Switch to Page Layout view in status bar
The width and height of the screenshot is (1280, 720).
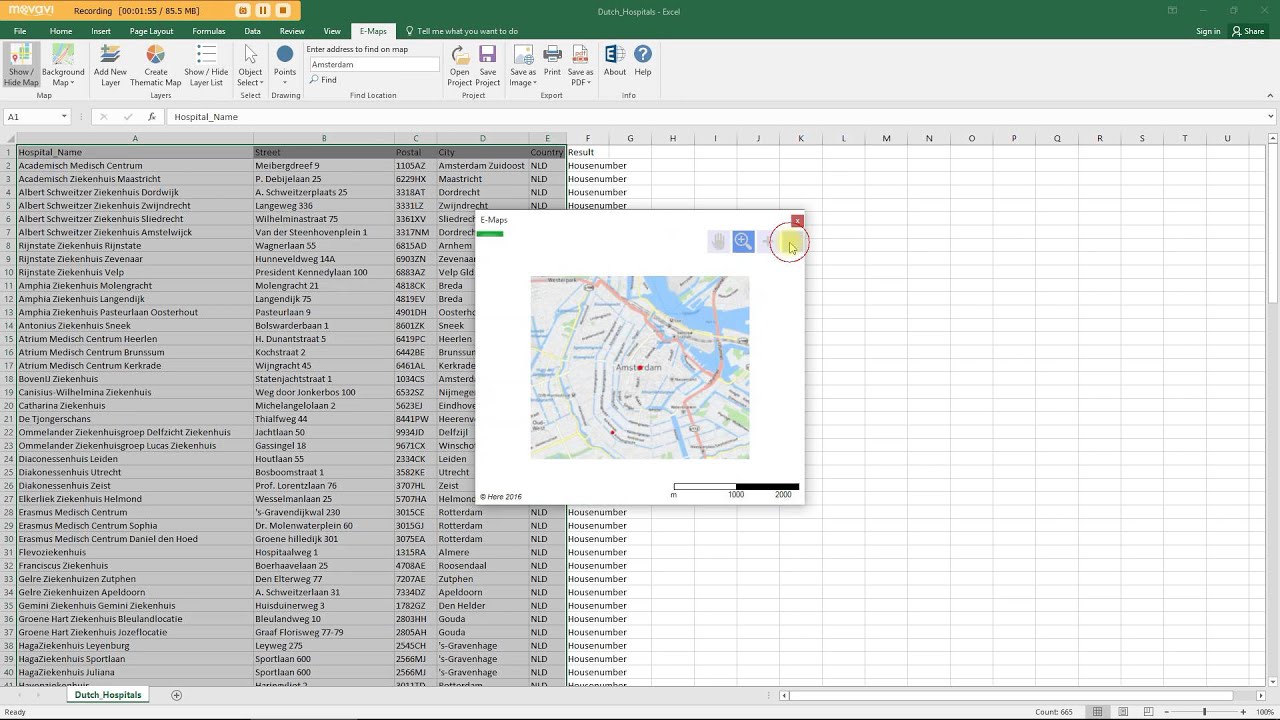pos(1122,712)
